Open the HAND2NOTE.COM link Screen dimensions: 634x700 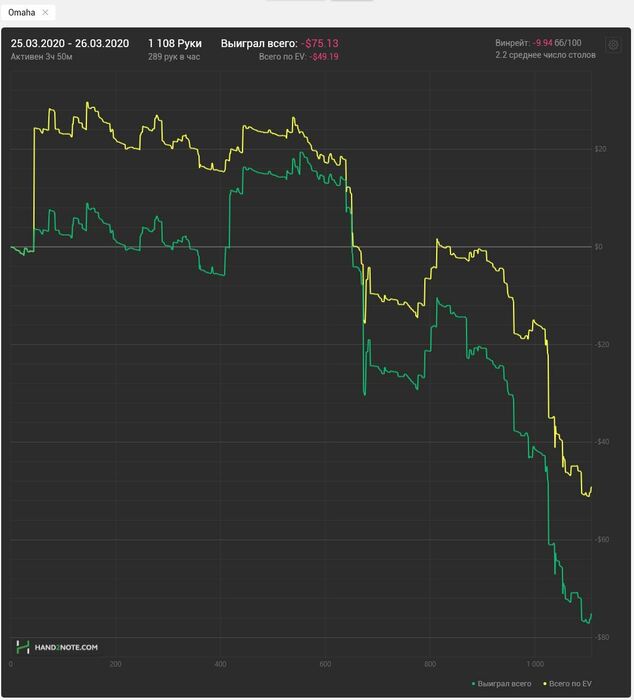[x=66, y=647]
